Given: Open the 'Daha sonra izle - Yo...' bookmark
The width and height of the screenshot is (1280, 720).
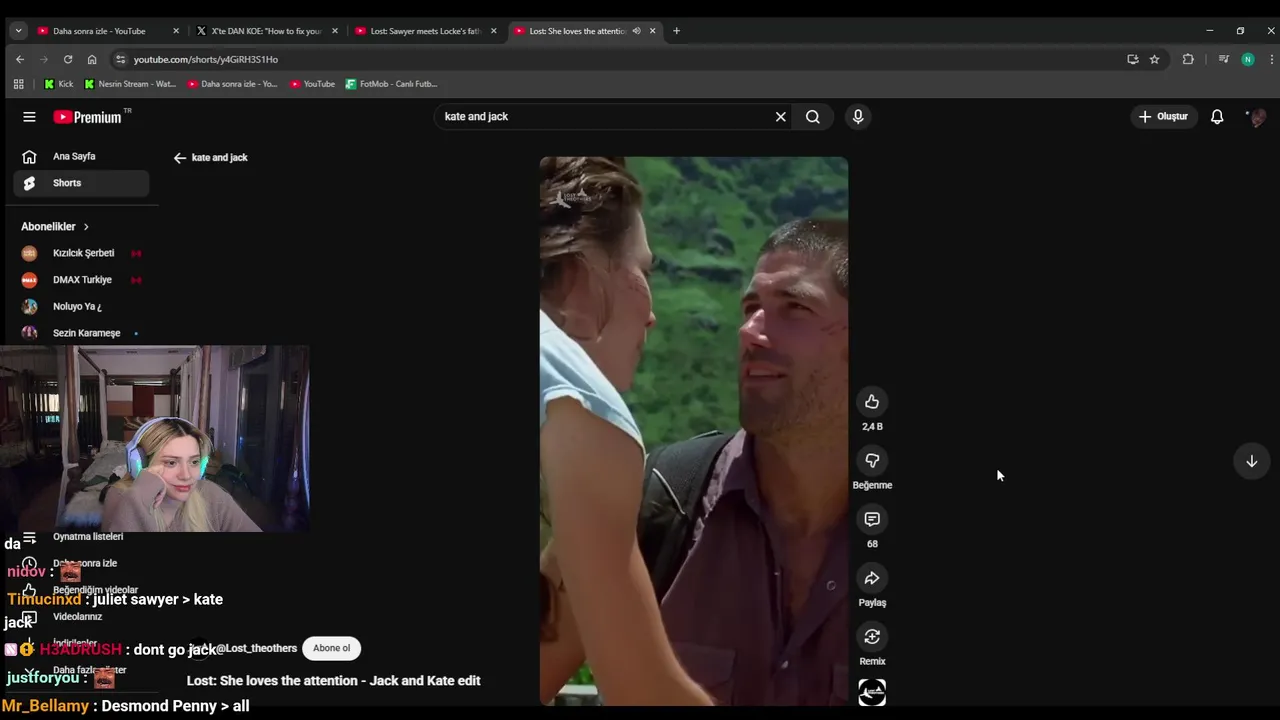Looking at the screenshot, I should pyautogui.click(x=233, y=84).
